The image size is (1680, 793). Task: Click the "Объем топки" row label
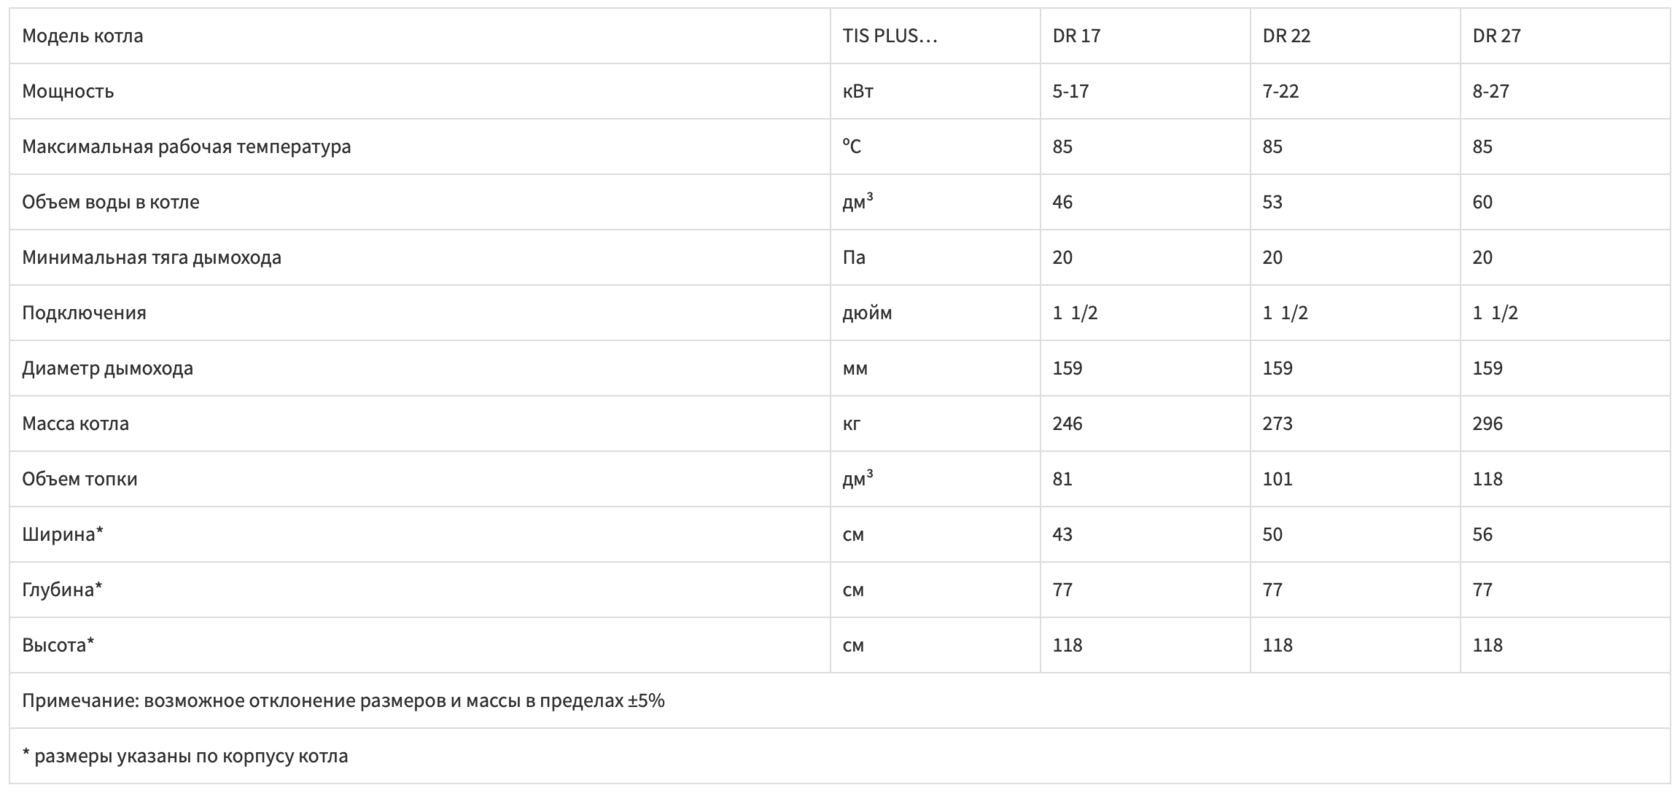tap(80, 479)
